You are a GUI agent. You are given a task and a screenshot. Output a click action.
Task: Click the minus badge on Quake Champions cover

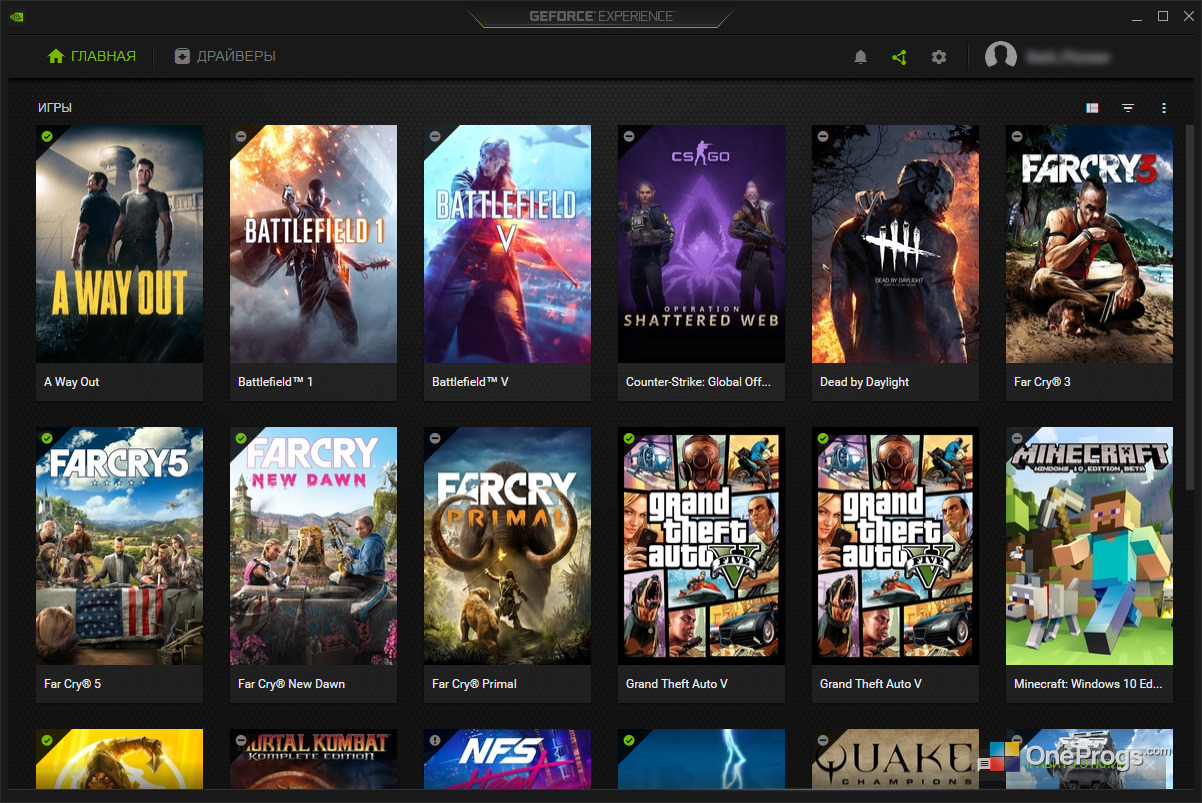point(823,740)
